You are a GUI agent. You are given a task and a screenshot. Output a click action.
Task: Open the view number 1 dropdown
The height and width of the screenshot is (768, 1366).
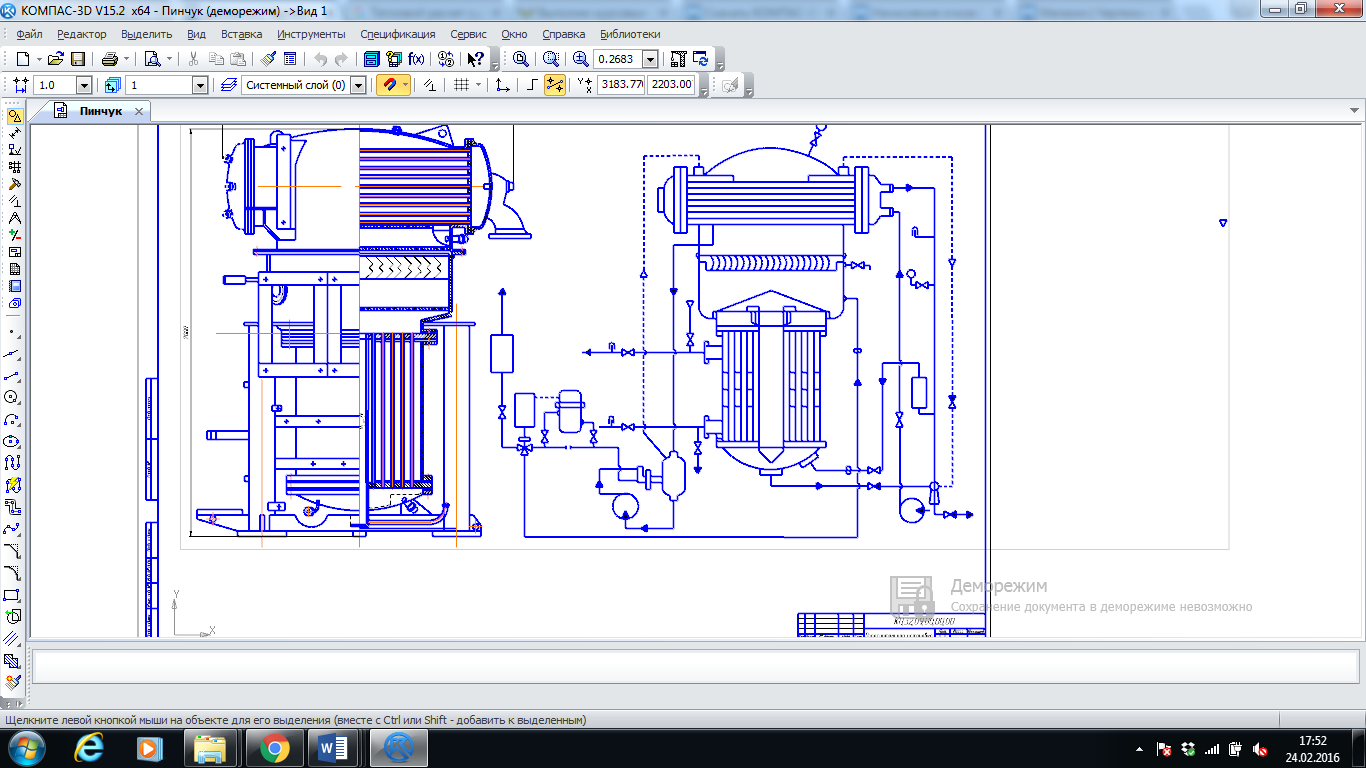pyautogui.click(x=200, y=86)
